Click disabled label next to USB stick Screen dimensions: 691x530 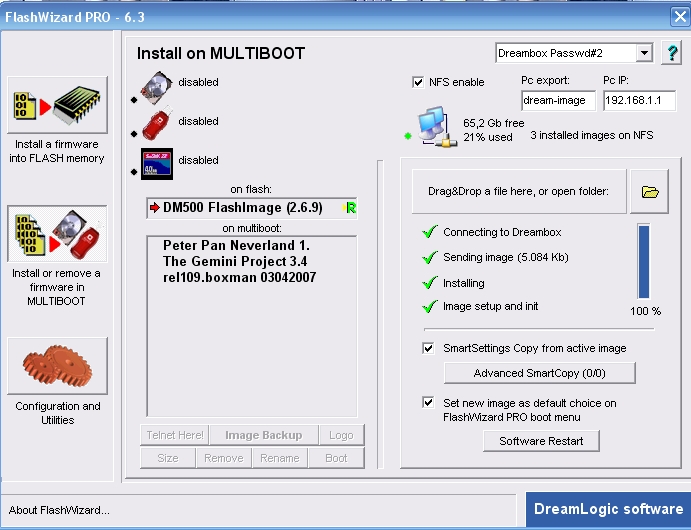click(198, 121)
